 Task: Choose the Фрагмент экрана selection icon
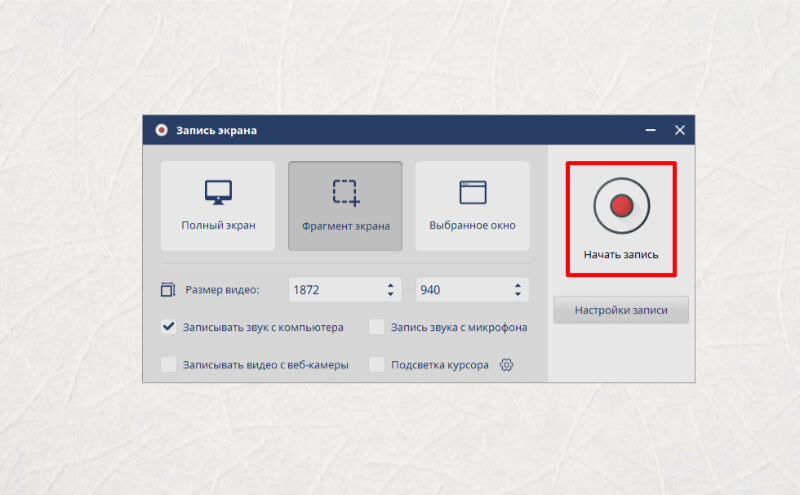346,192
